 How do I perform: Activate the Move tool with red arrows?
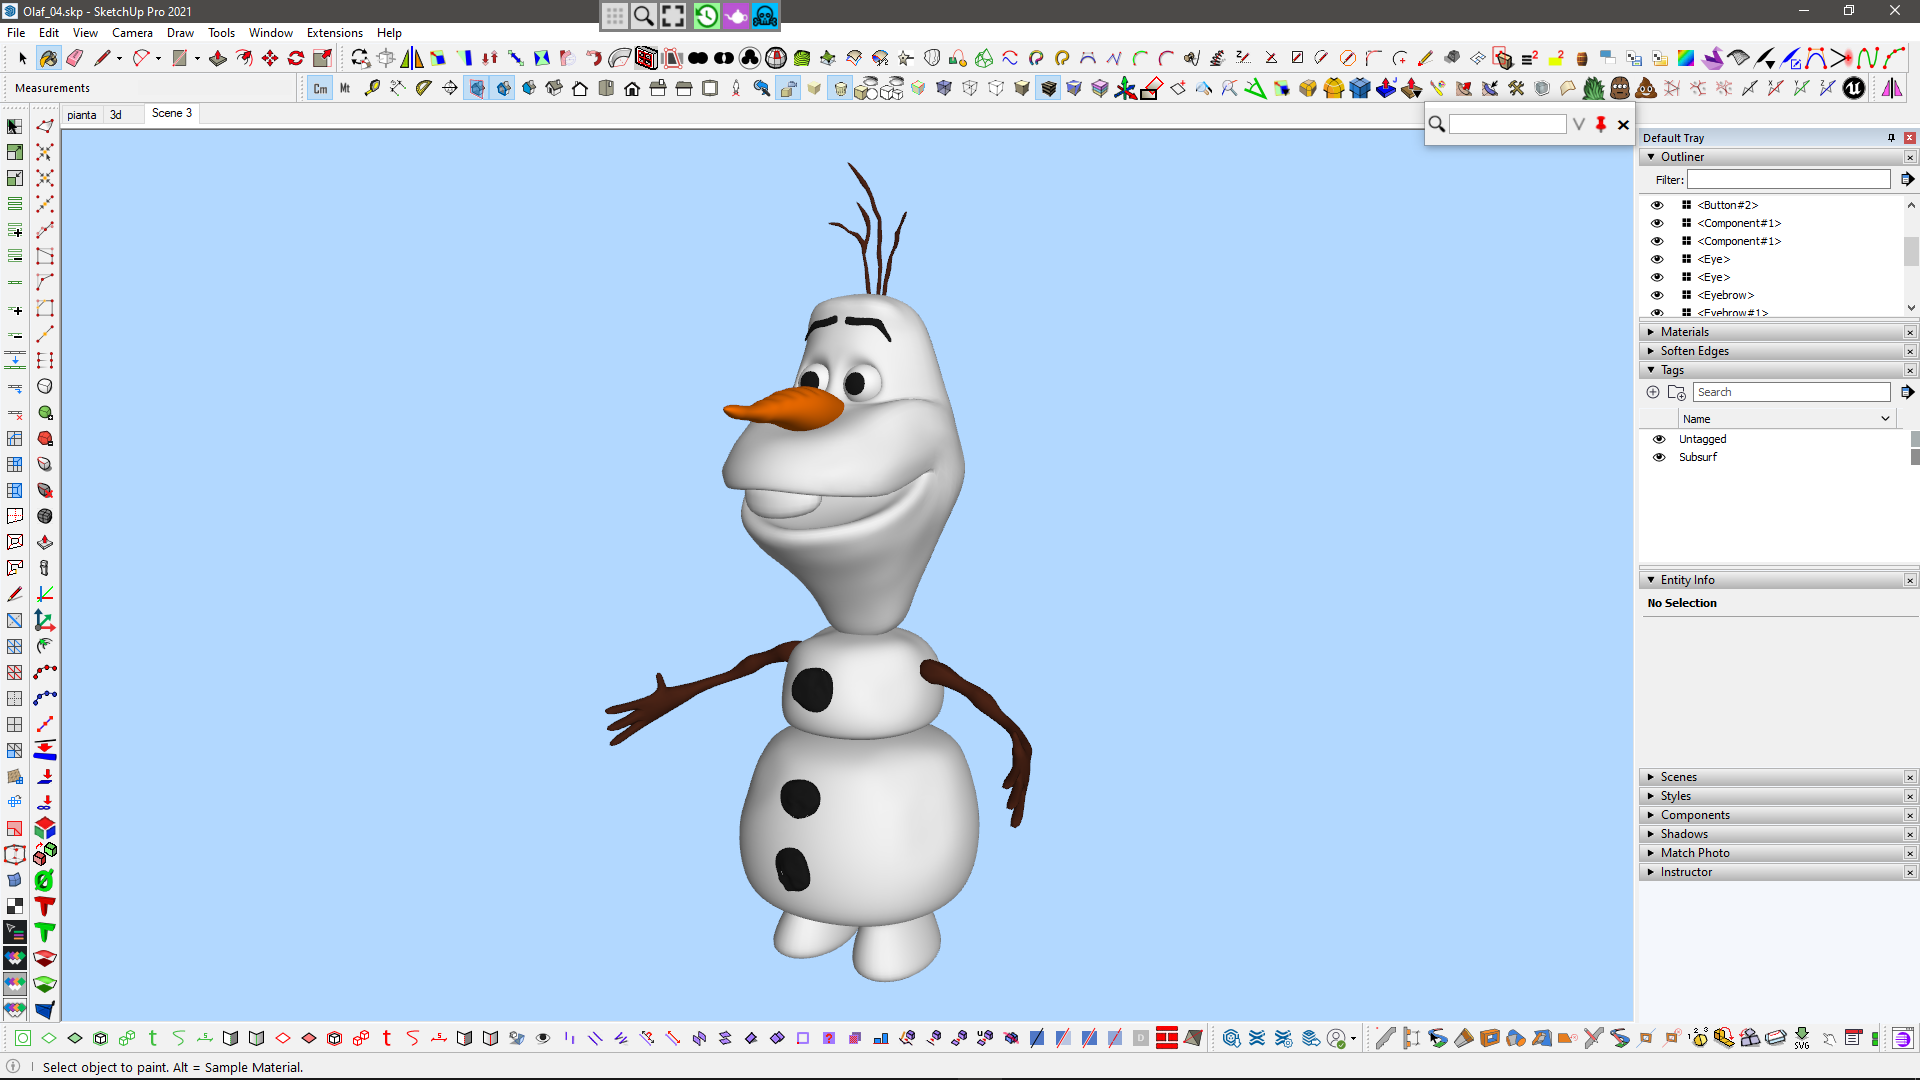(x=270, y=58)
